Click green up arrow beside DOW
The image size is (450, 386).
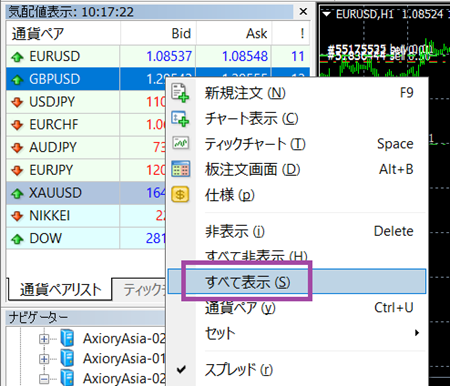pyautogui.click(x=17, y=239)
